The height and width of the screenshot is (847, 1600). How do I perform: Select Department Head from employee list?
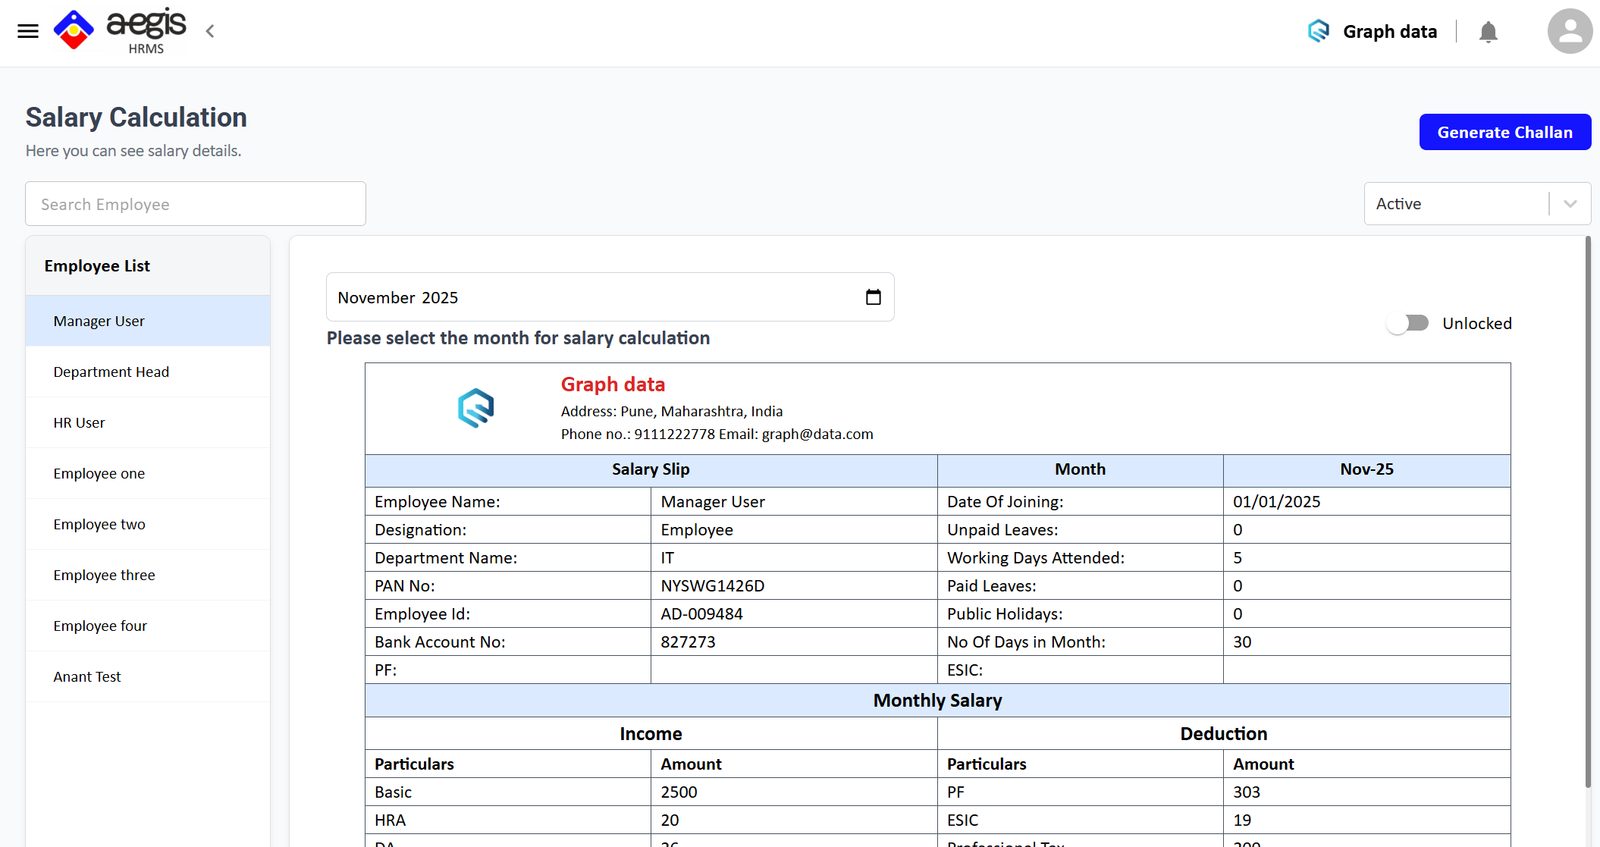tap(111, 372)
